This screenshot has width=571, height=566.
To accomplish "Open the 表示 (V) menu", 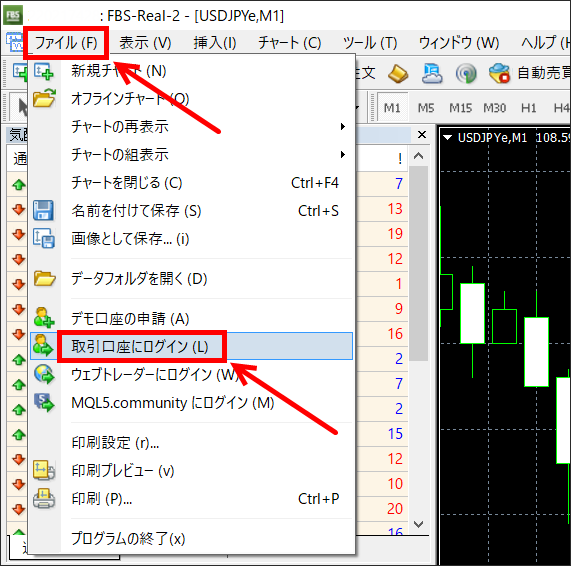I will 146,43.
